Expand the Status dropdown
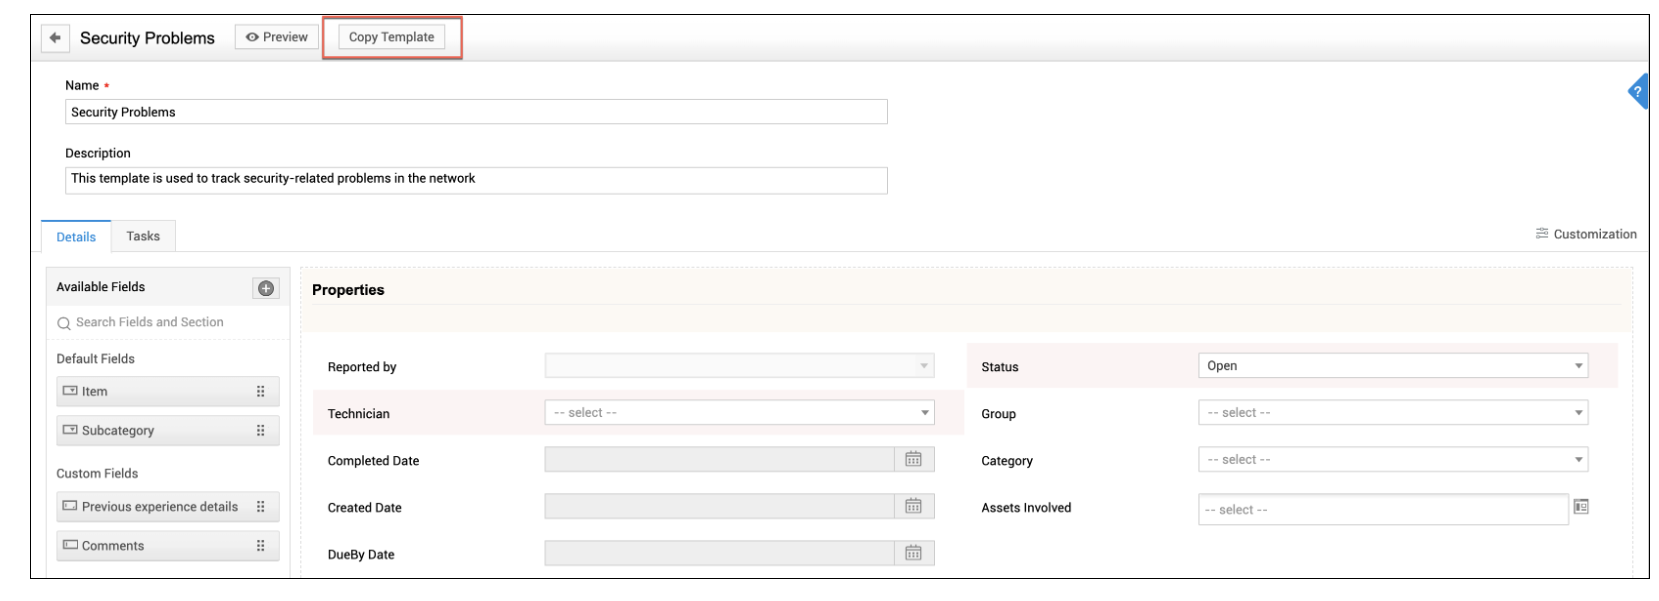The image size is (1659, 601). [1392, 366]
